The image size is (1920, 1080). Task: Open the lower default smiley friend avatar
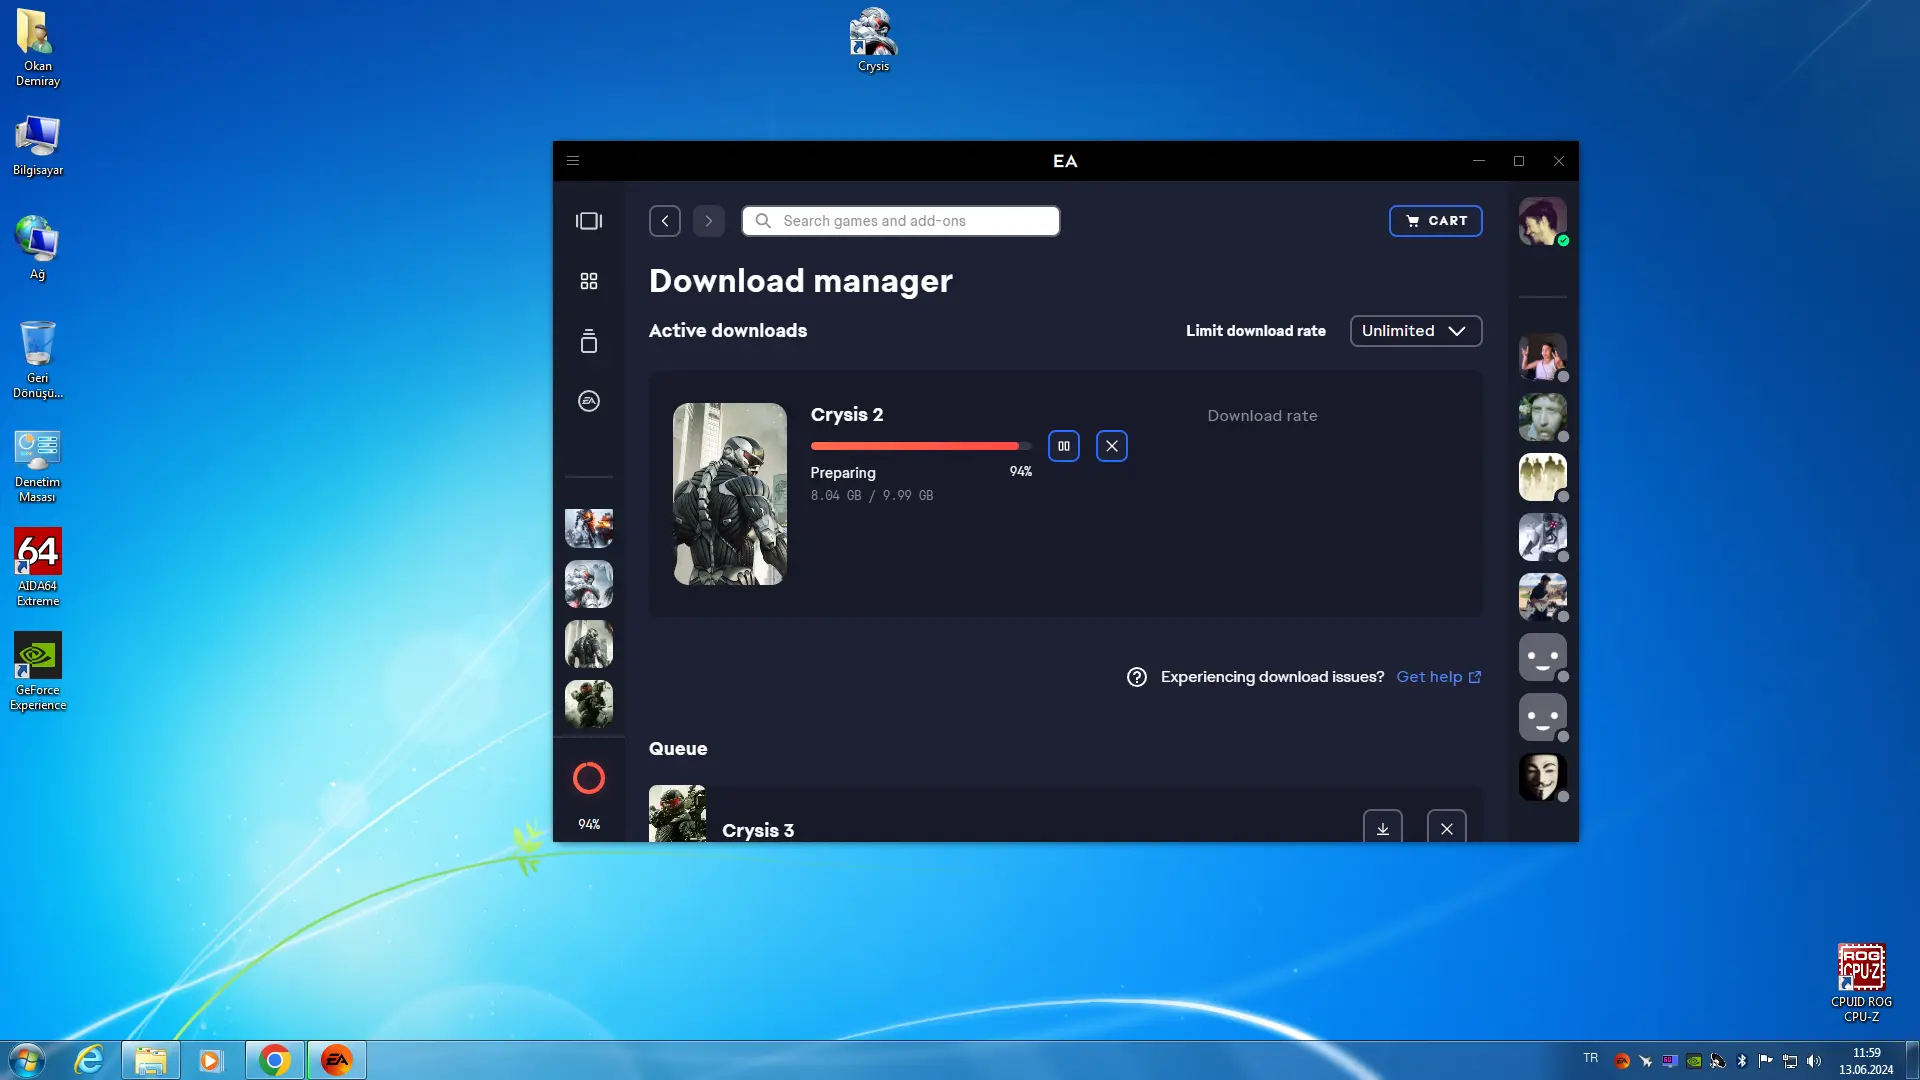pyautogui.click(x=1543, y=717)
